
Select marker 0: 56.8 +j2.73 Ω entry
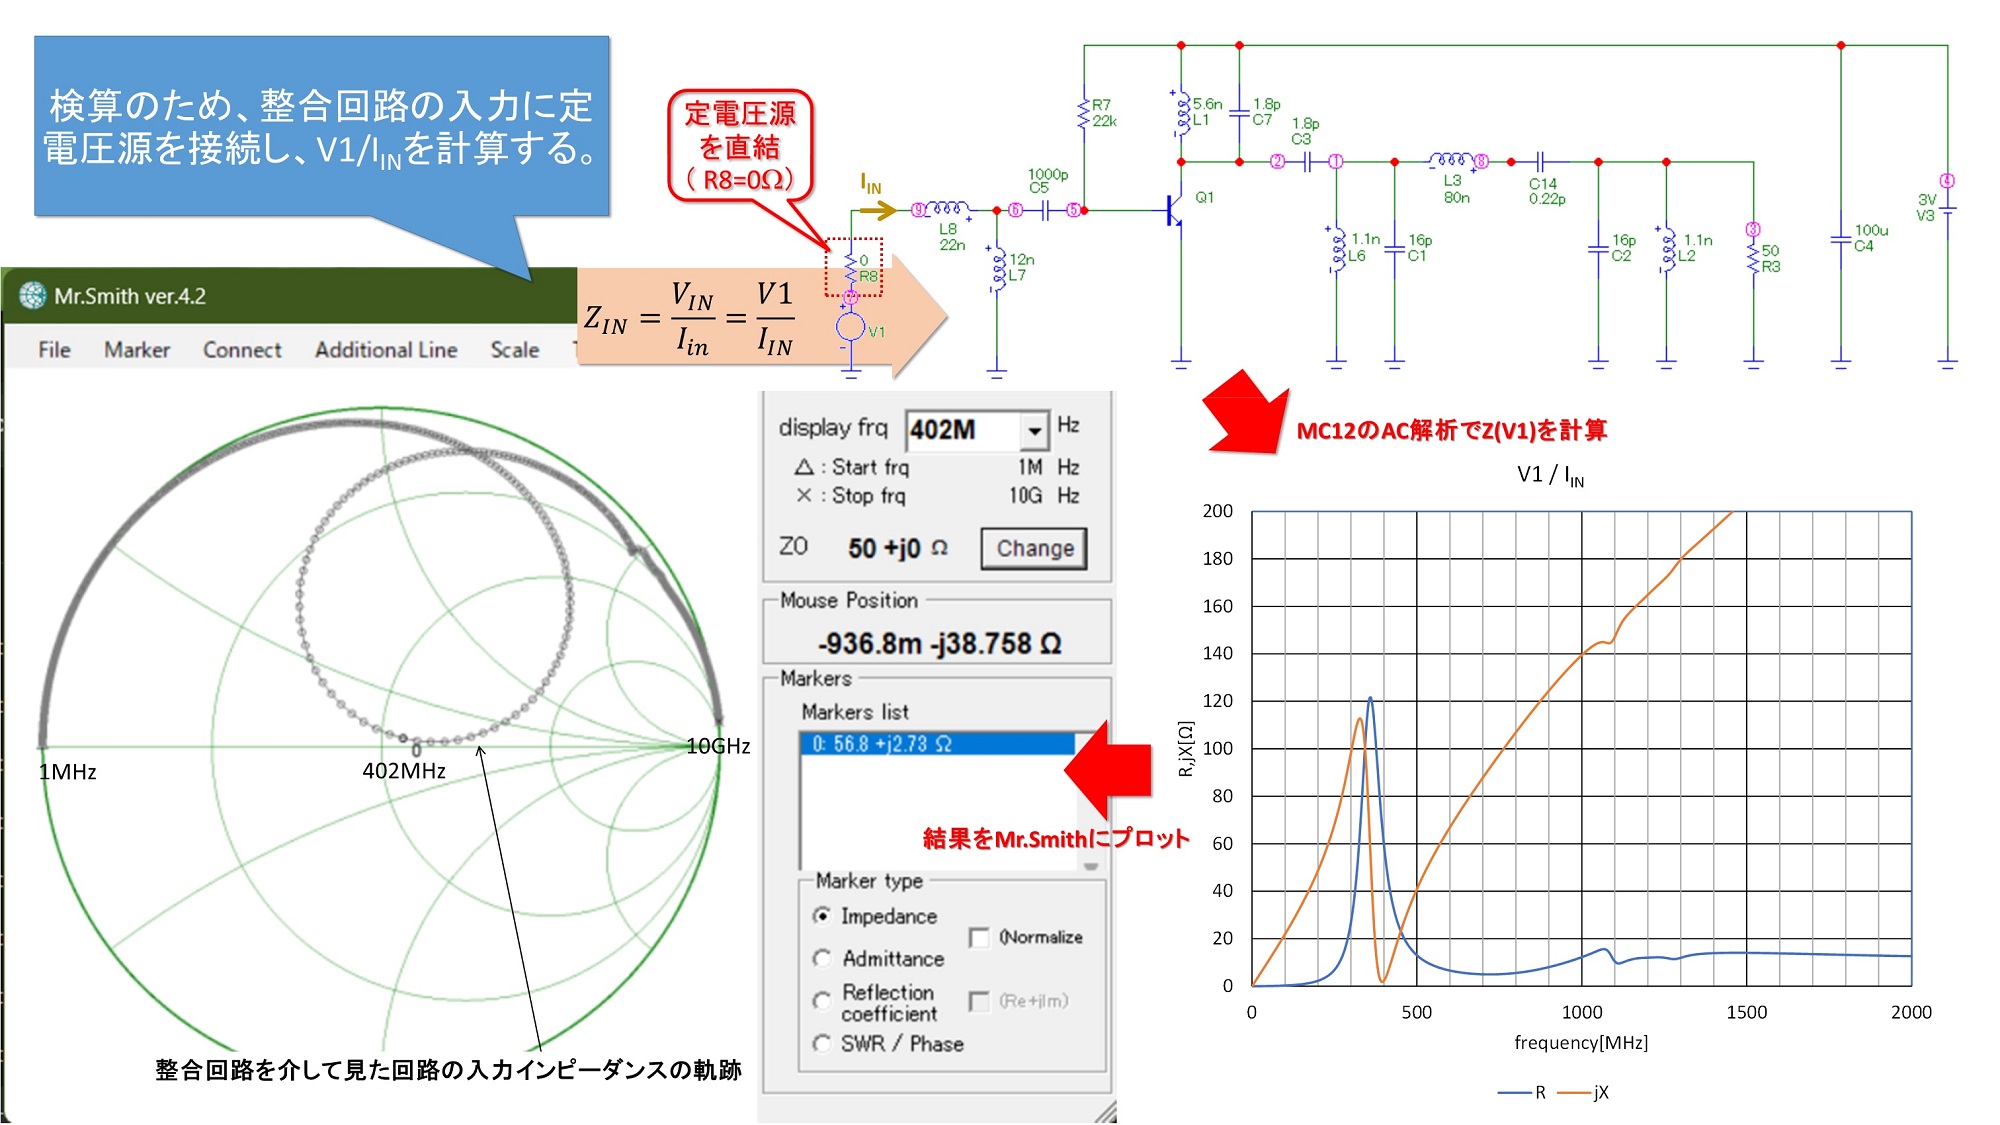coord(937,744)
